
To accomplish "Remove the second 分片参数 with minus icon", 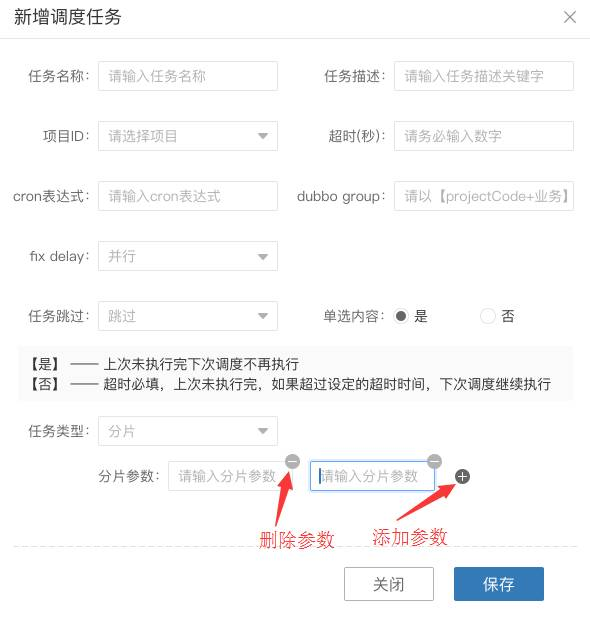I will [x=435, y=461].
